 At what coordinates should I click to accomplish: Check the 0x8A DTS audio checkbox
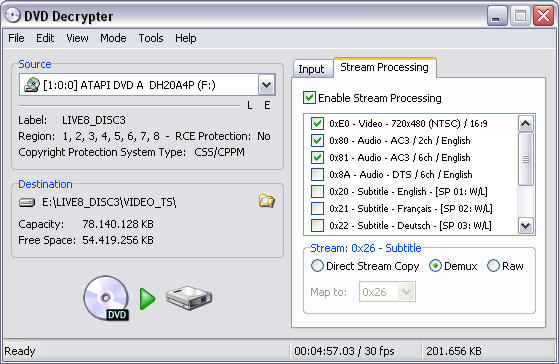[317, 174]
